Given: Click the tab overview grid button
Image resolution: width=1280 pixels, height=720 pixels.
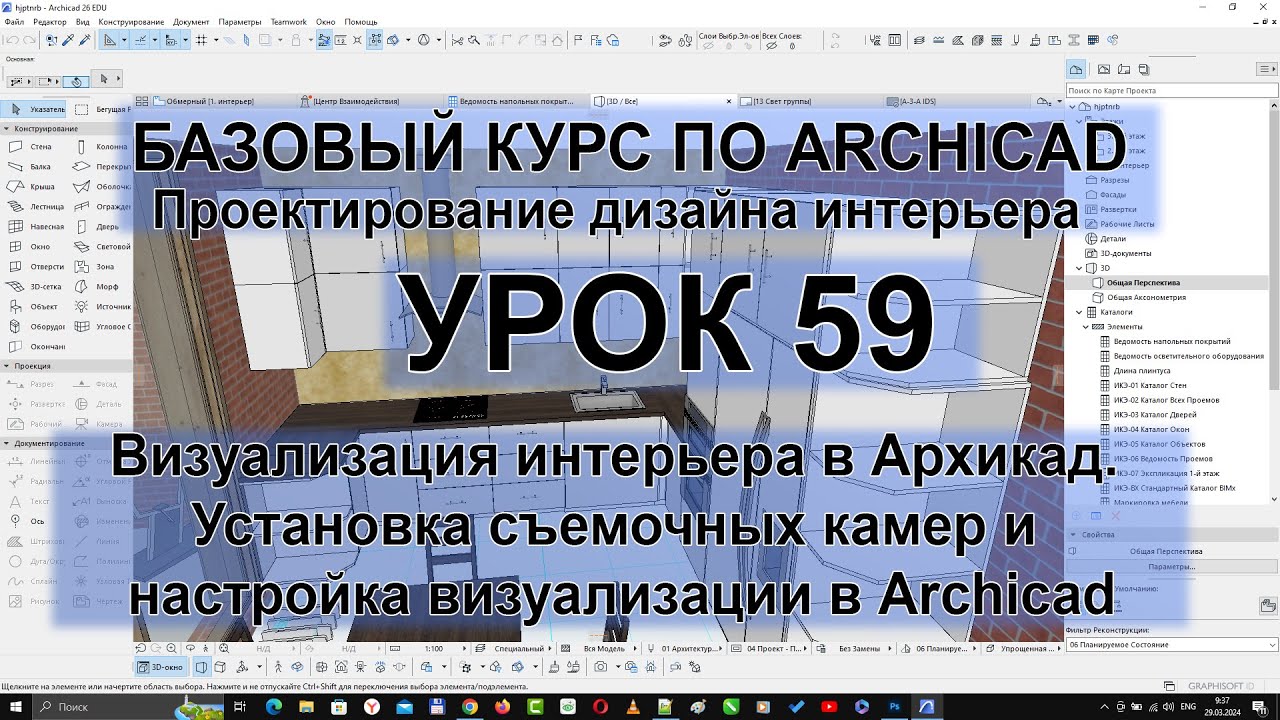Looking at the screenshot, I should [x=142, y=101].
